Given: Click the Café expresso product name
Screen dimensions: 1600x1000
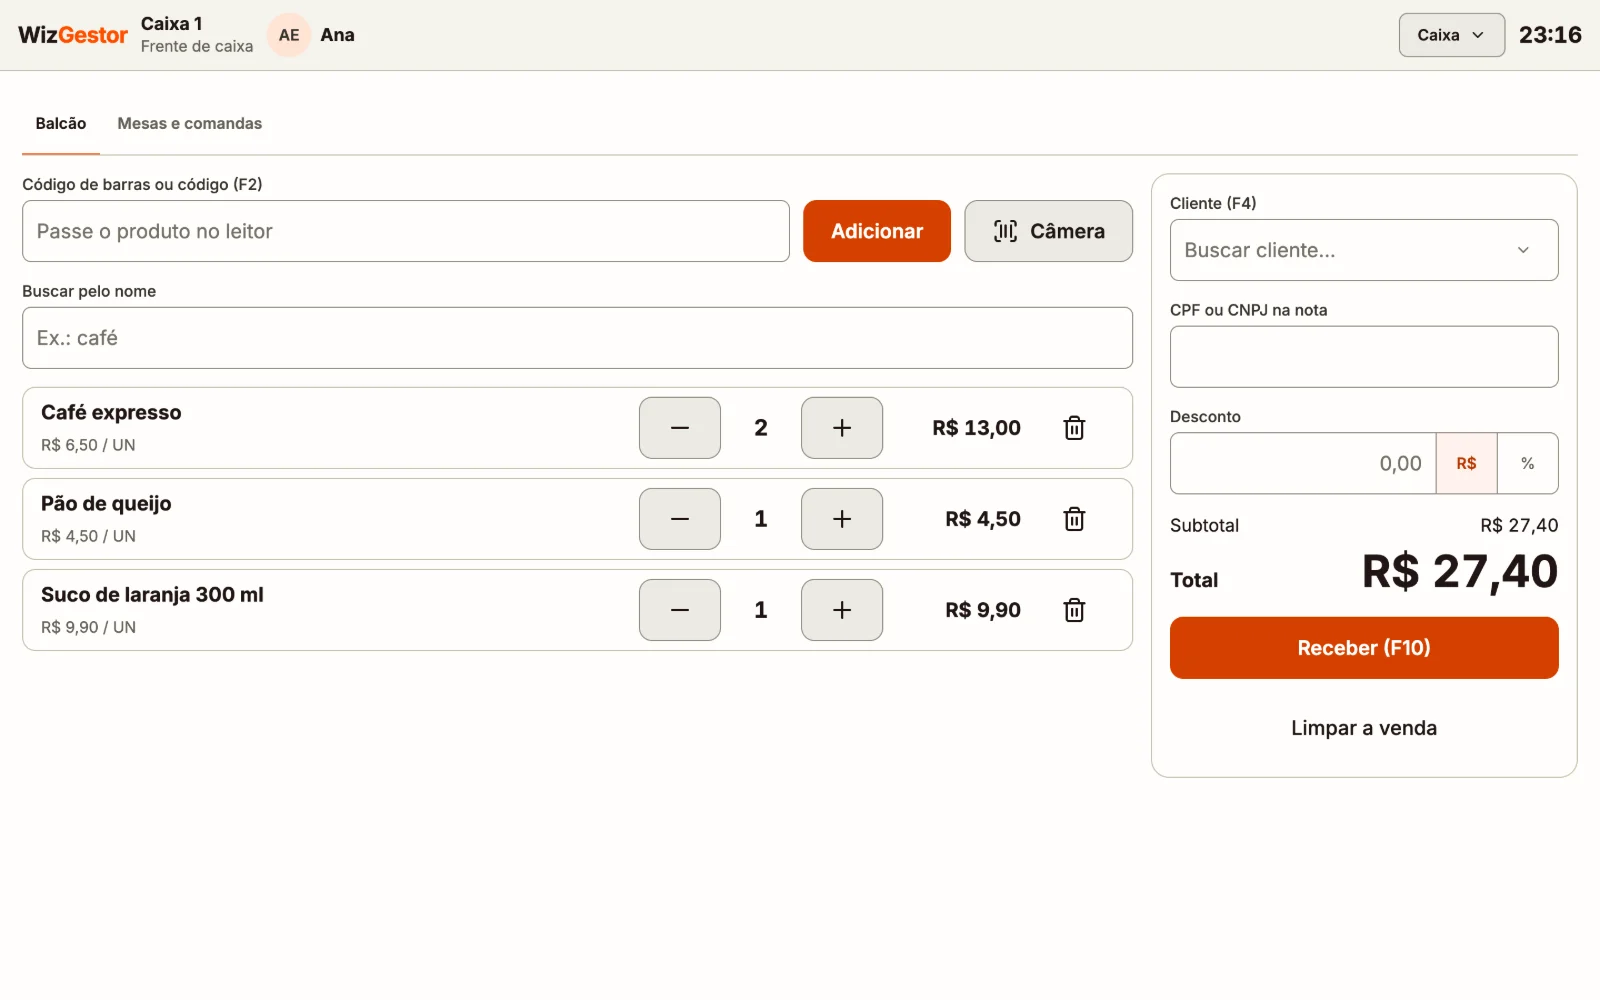Looking at the screenshot, I should [x=111, y=413].
